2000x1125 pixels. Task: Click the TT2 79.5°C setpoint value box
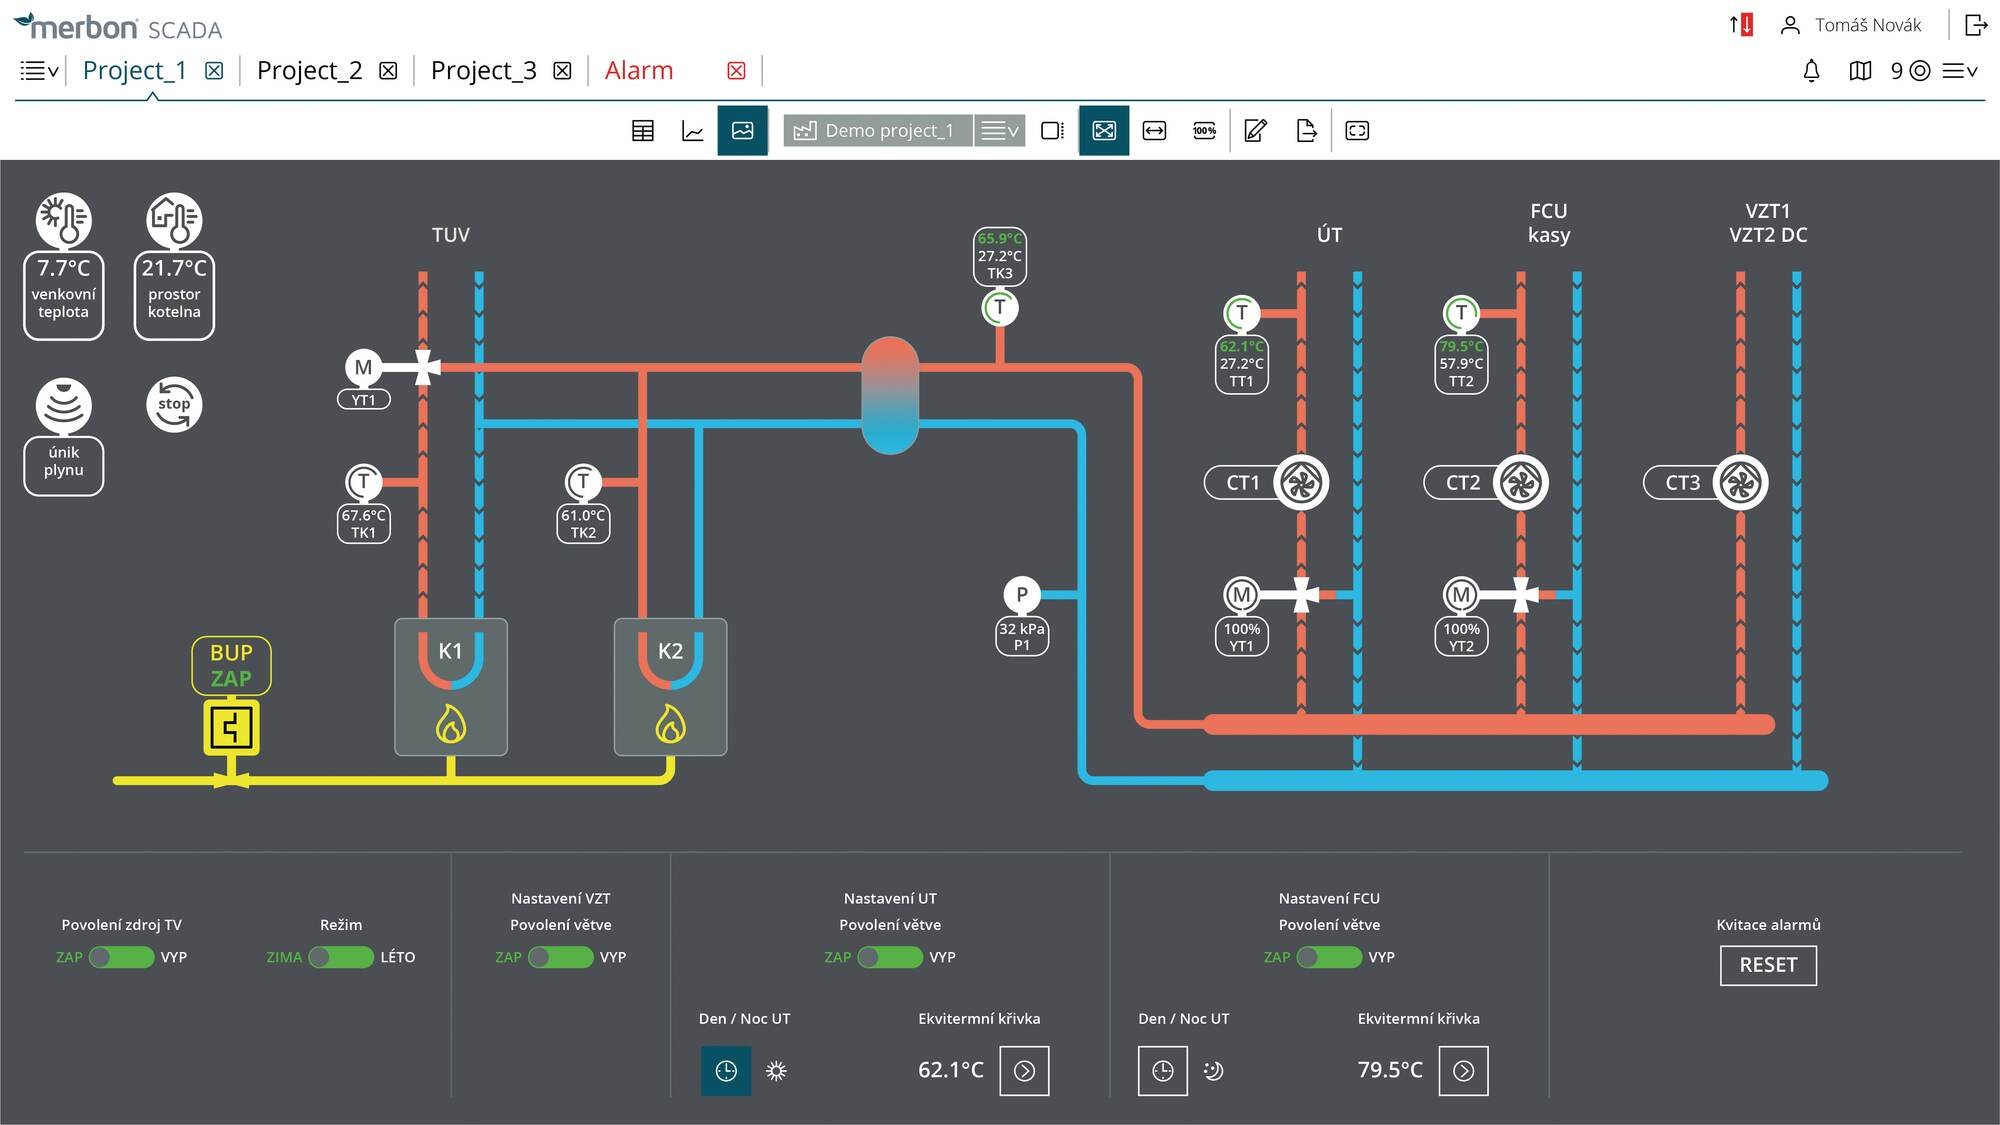click(x=1461, y=364)
